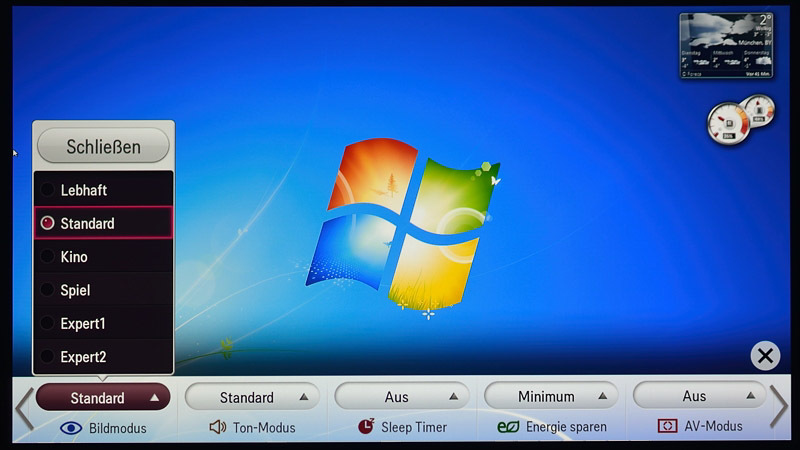Open the Ton-Modus Standard dropdown
The width and height of the screenshot is (800, 450).
252,396
